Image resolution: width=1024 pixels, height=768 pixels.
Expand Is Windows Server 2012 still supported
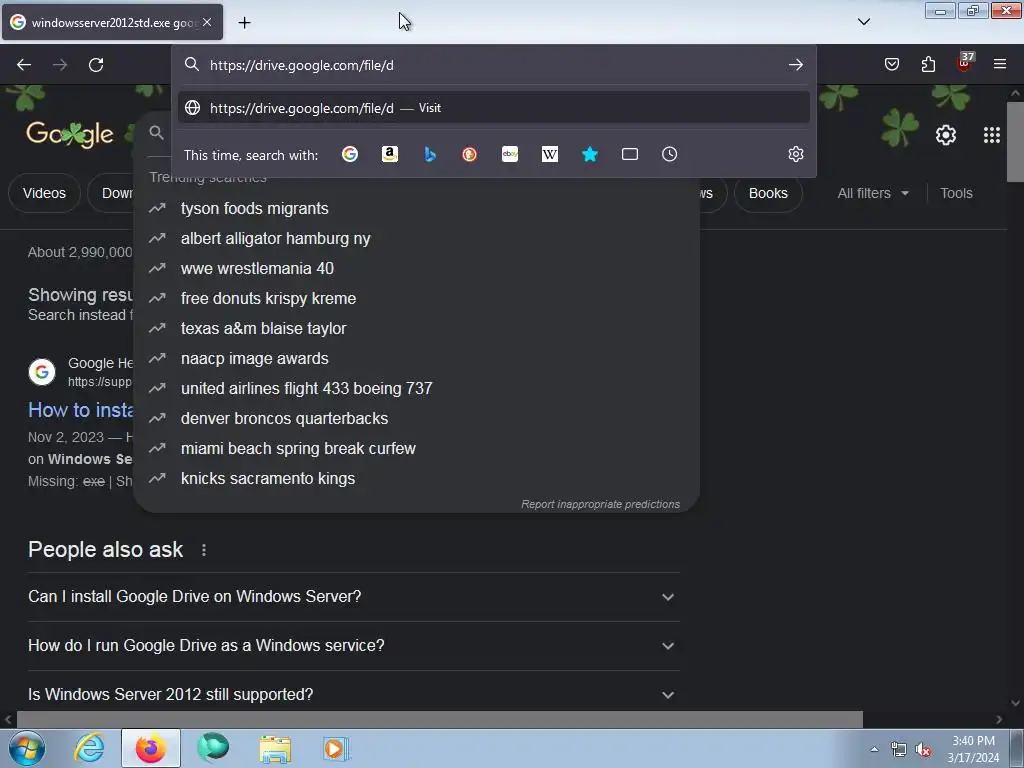[353, 694]
